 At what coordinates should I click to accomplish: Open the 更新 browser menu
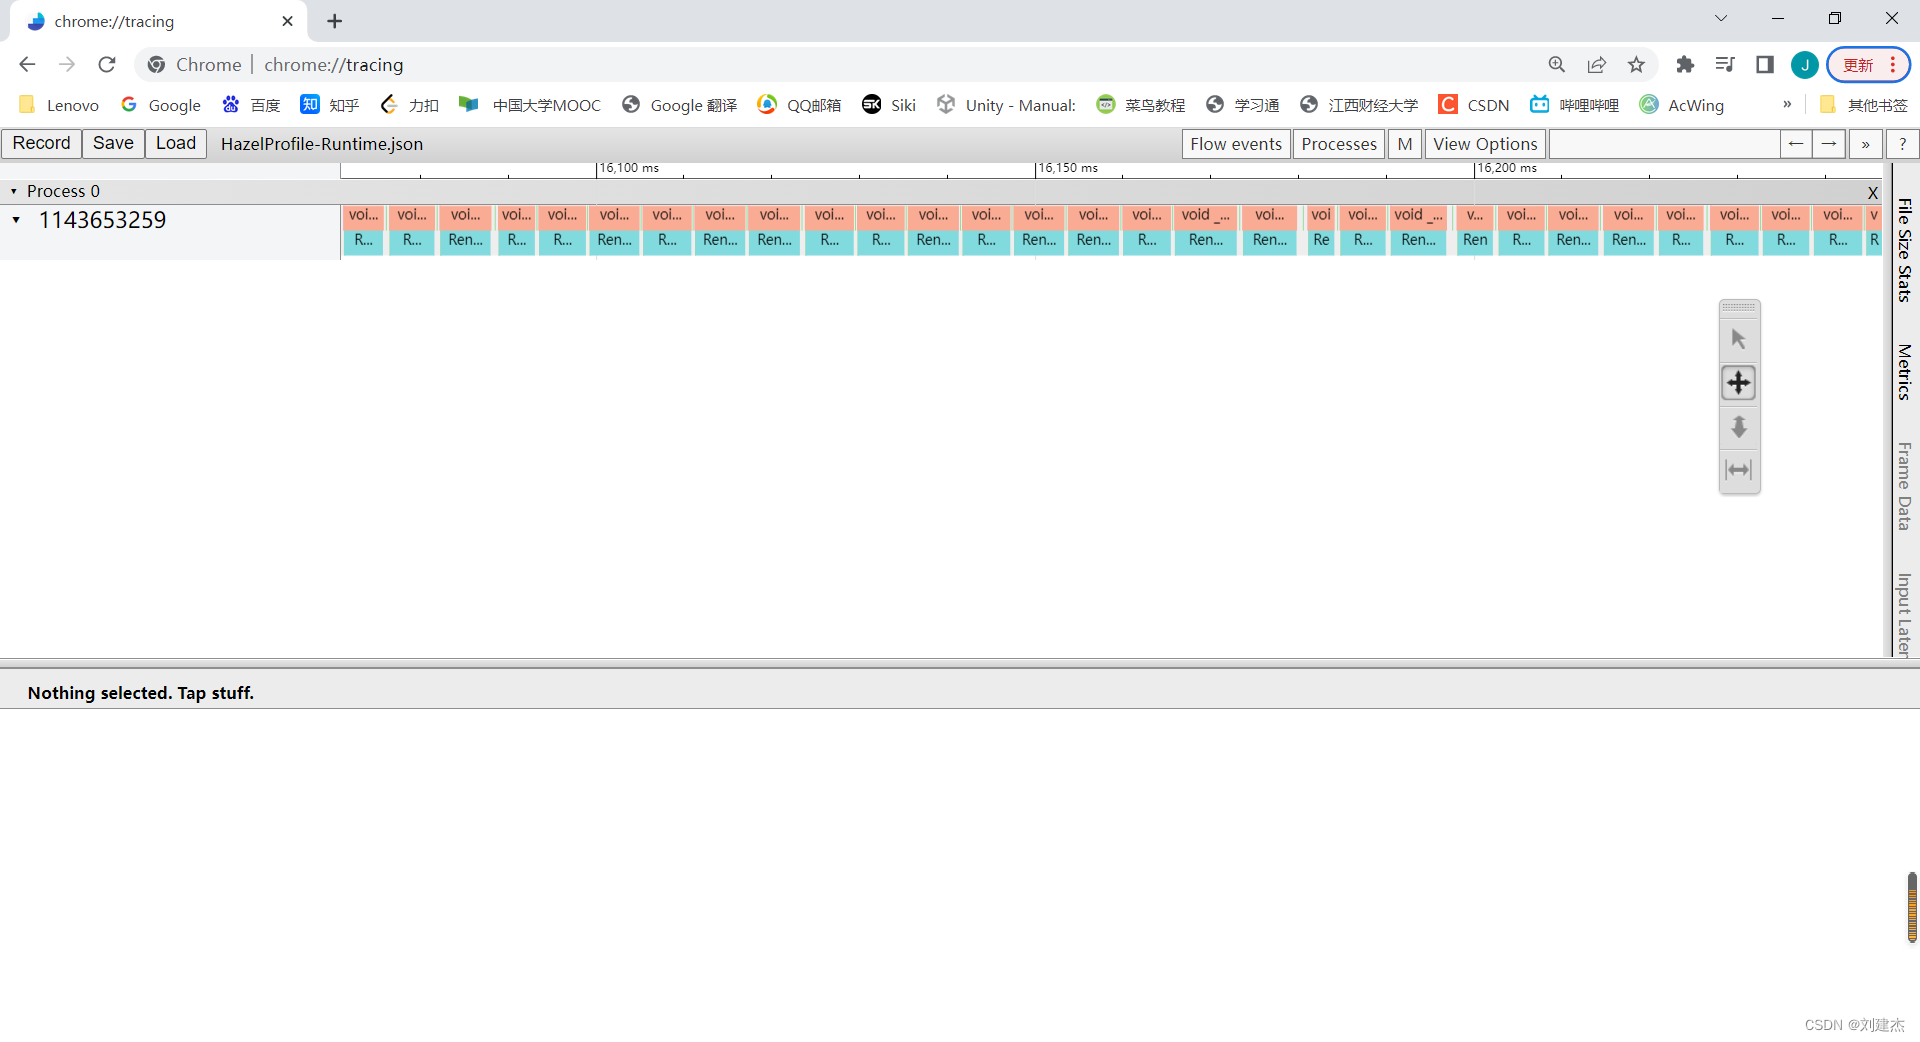tap(1869, 65)
